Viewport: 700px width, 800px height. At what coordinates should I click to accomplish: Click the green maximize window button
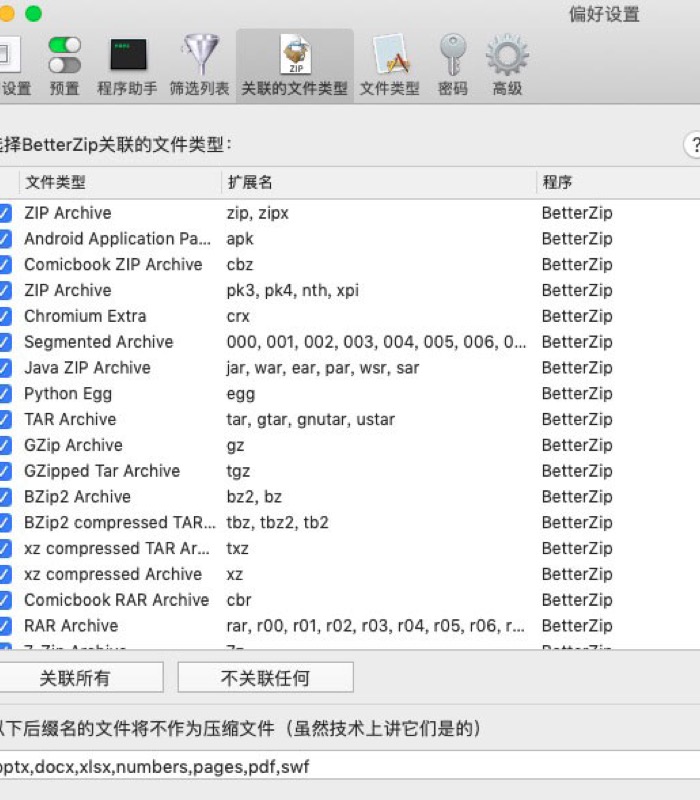[x=34, y=14]
